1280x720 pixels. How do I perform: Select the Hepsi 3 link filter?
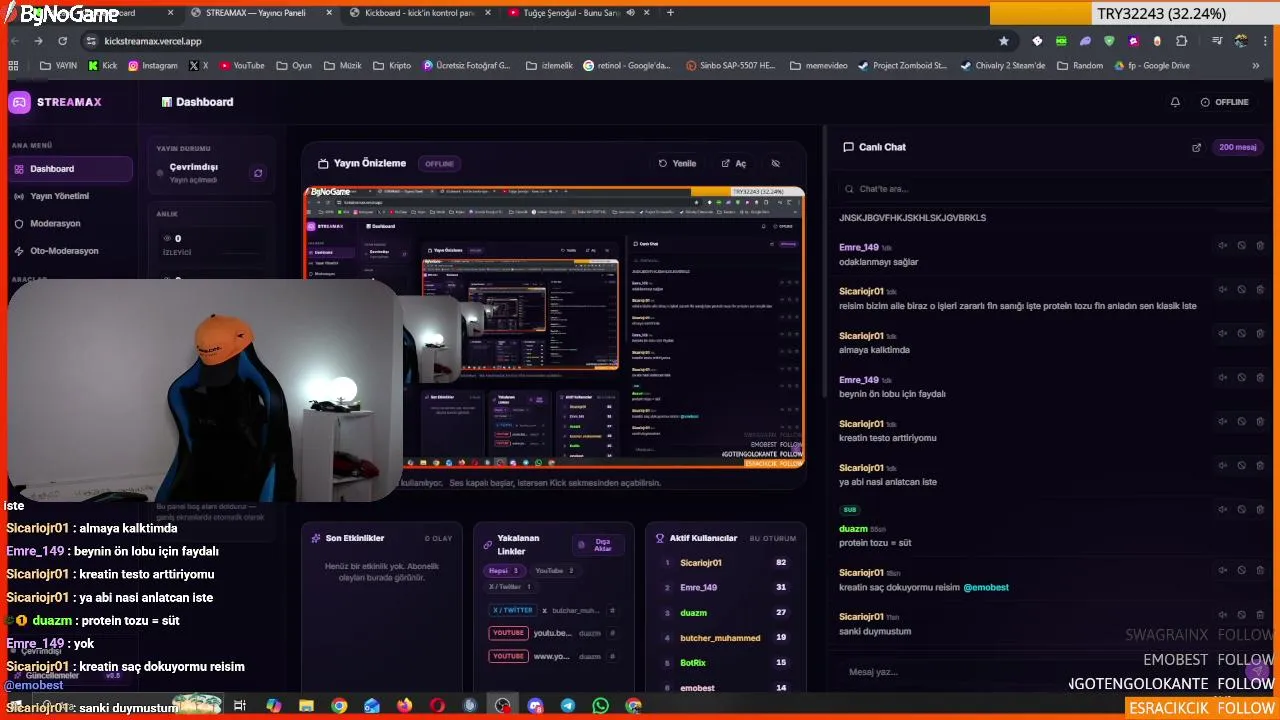pyautogui.click(x=503, y=571)
